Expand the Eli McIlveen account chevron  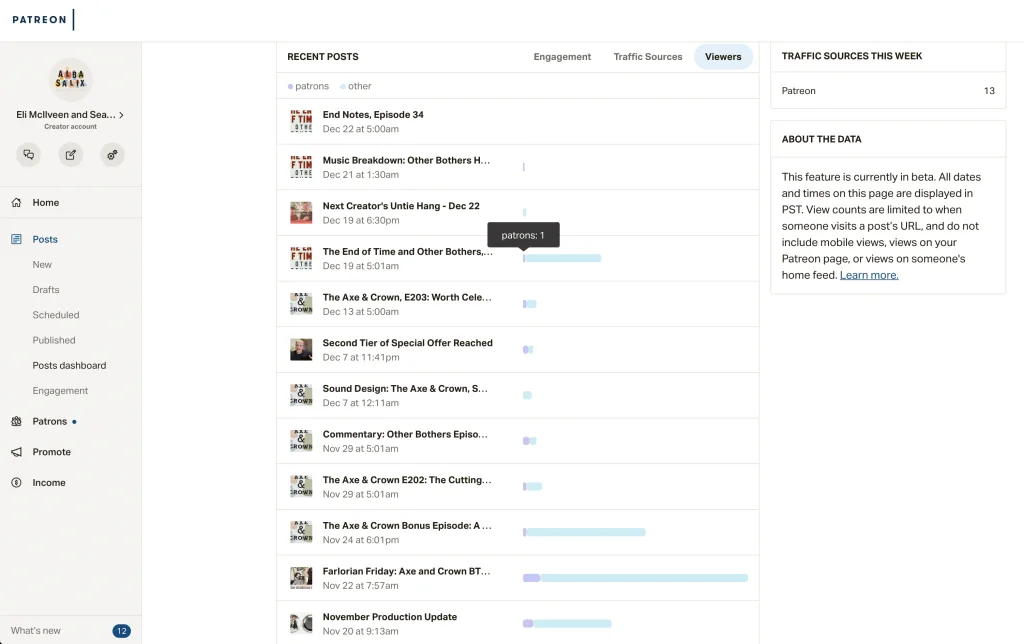(121, 115)
